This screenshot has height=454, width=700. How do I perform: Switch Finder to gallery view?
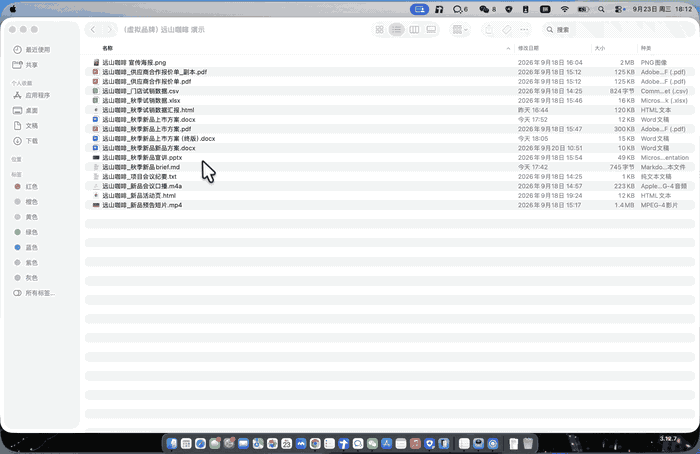point(431,29)
